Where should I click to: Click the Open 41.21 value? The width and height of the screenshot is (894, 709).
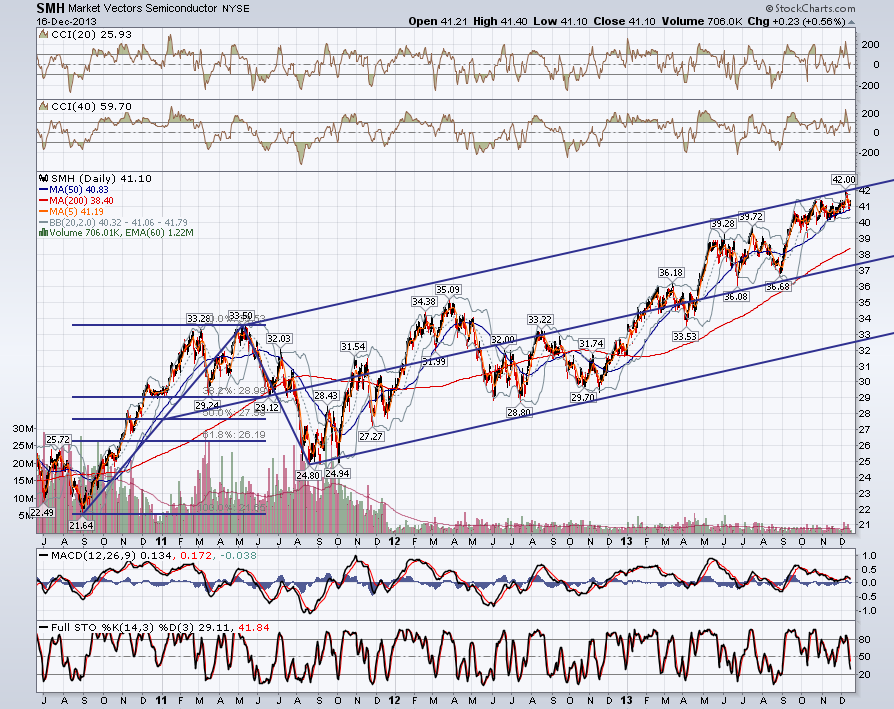tap(438, 21)
